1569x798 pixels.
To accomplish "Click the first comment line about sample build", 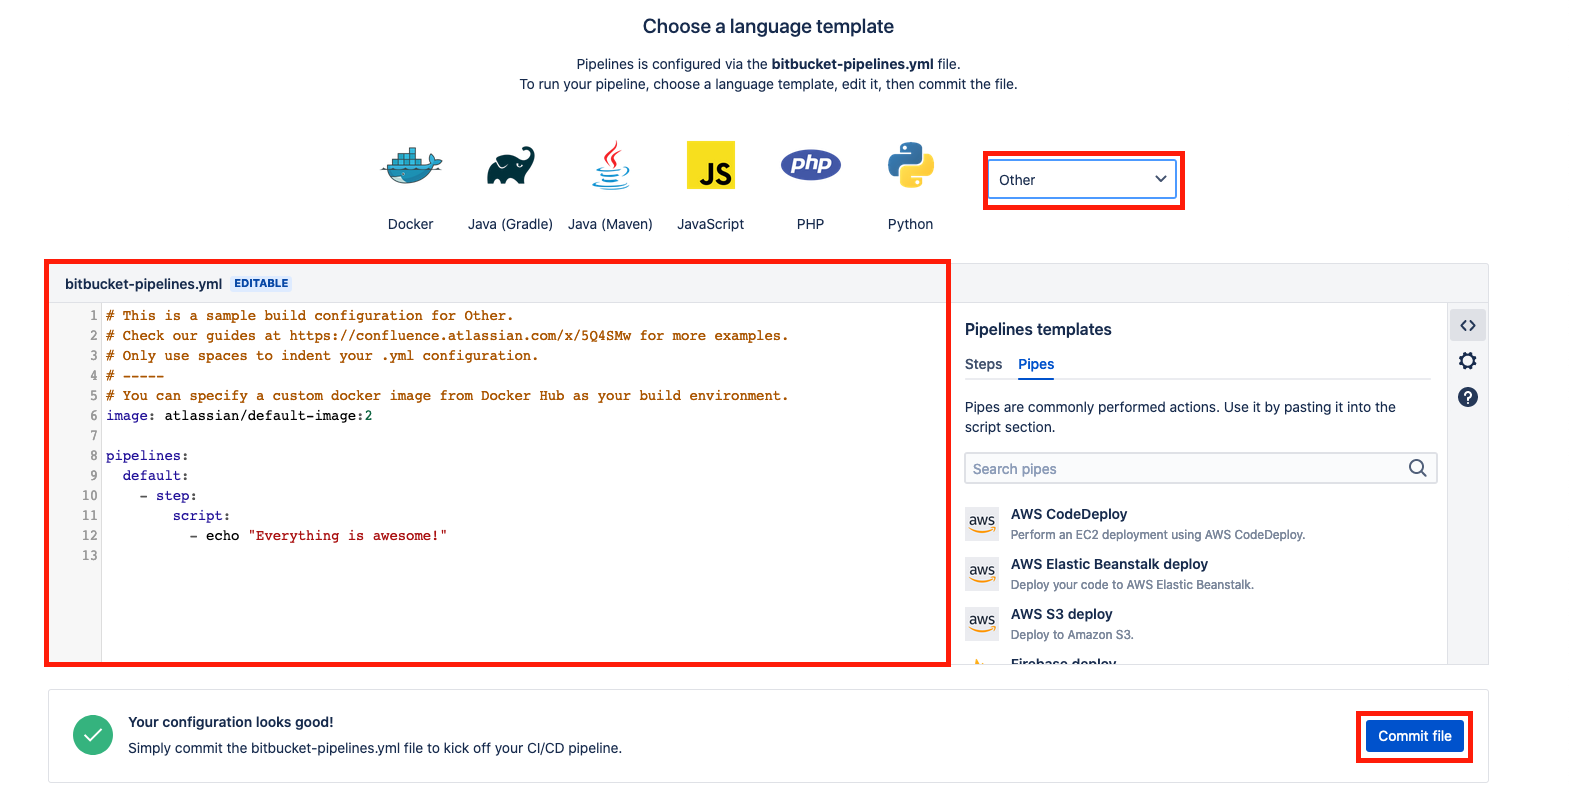I will coord(310,316).
